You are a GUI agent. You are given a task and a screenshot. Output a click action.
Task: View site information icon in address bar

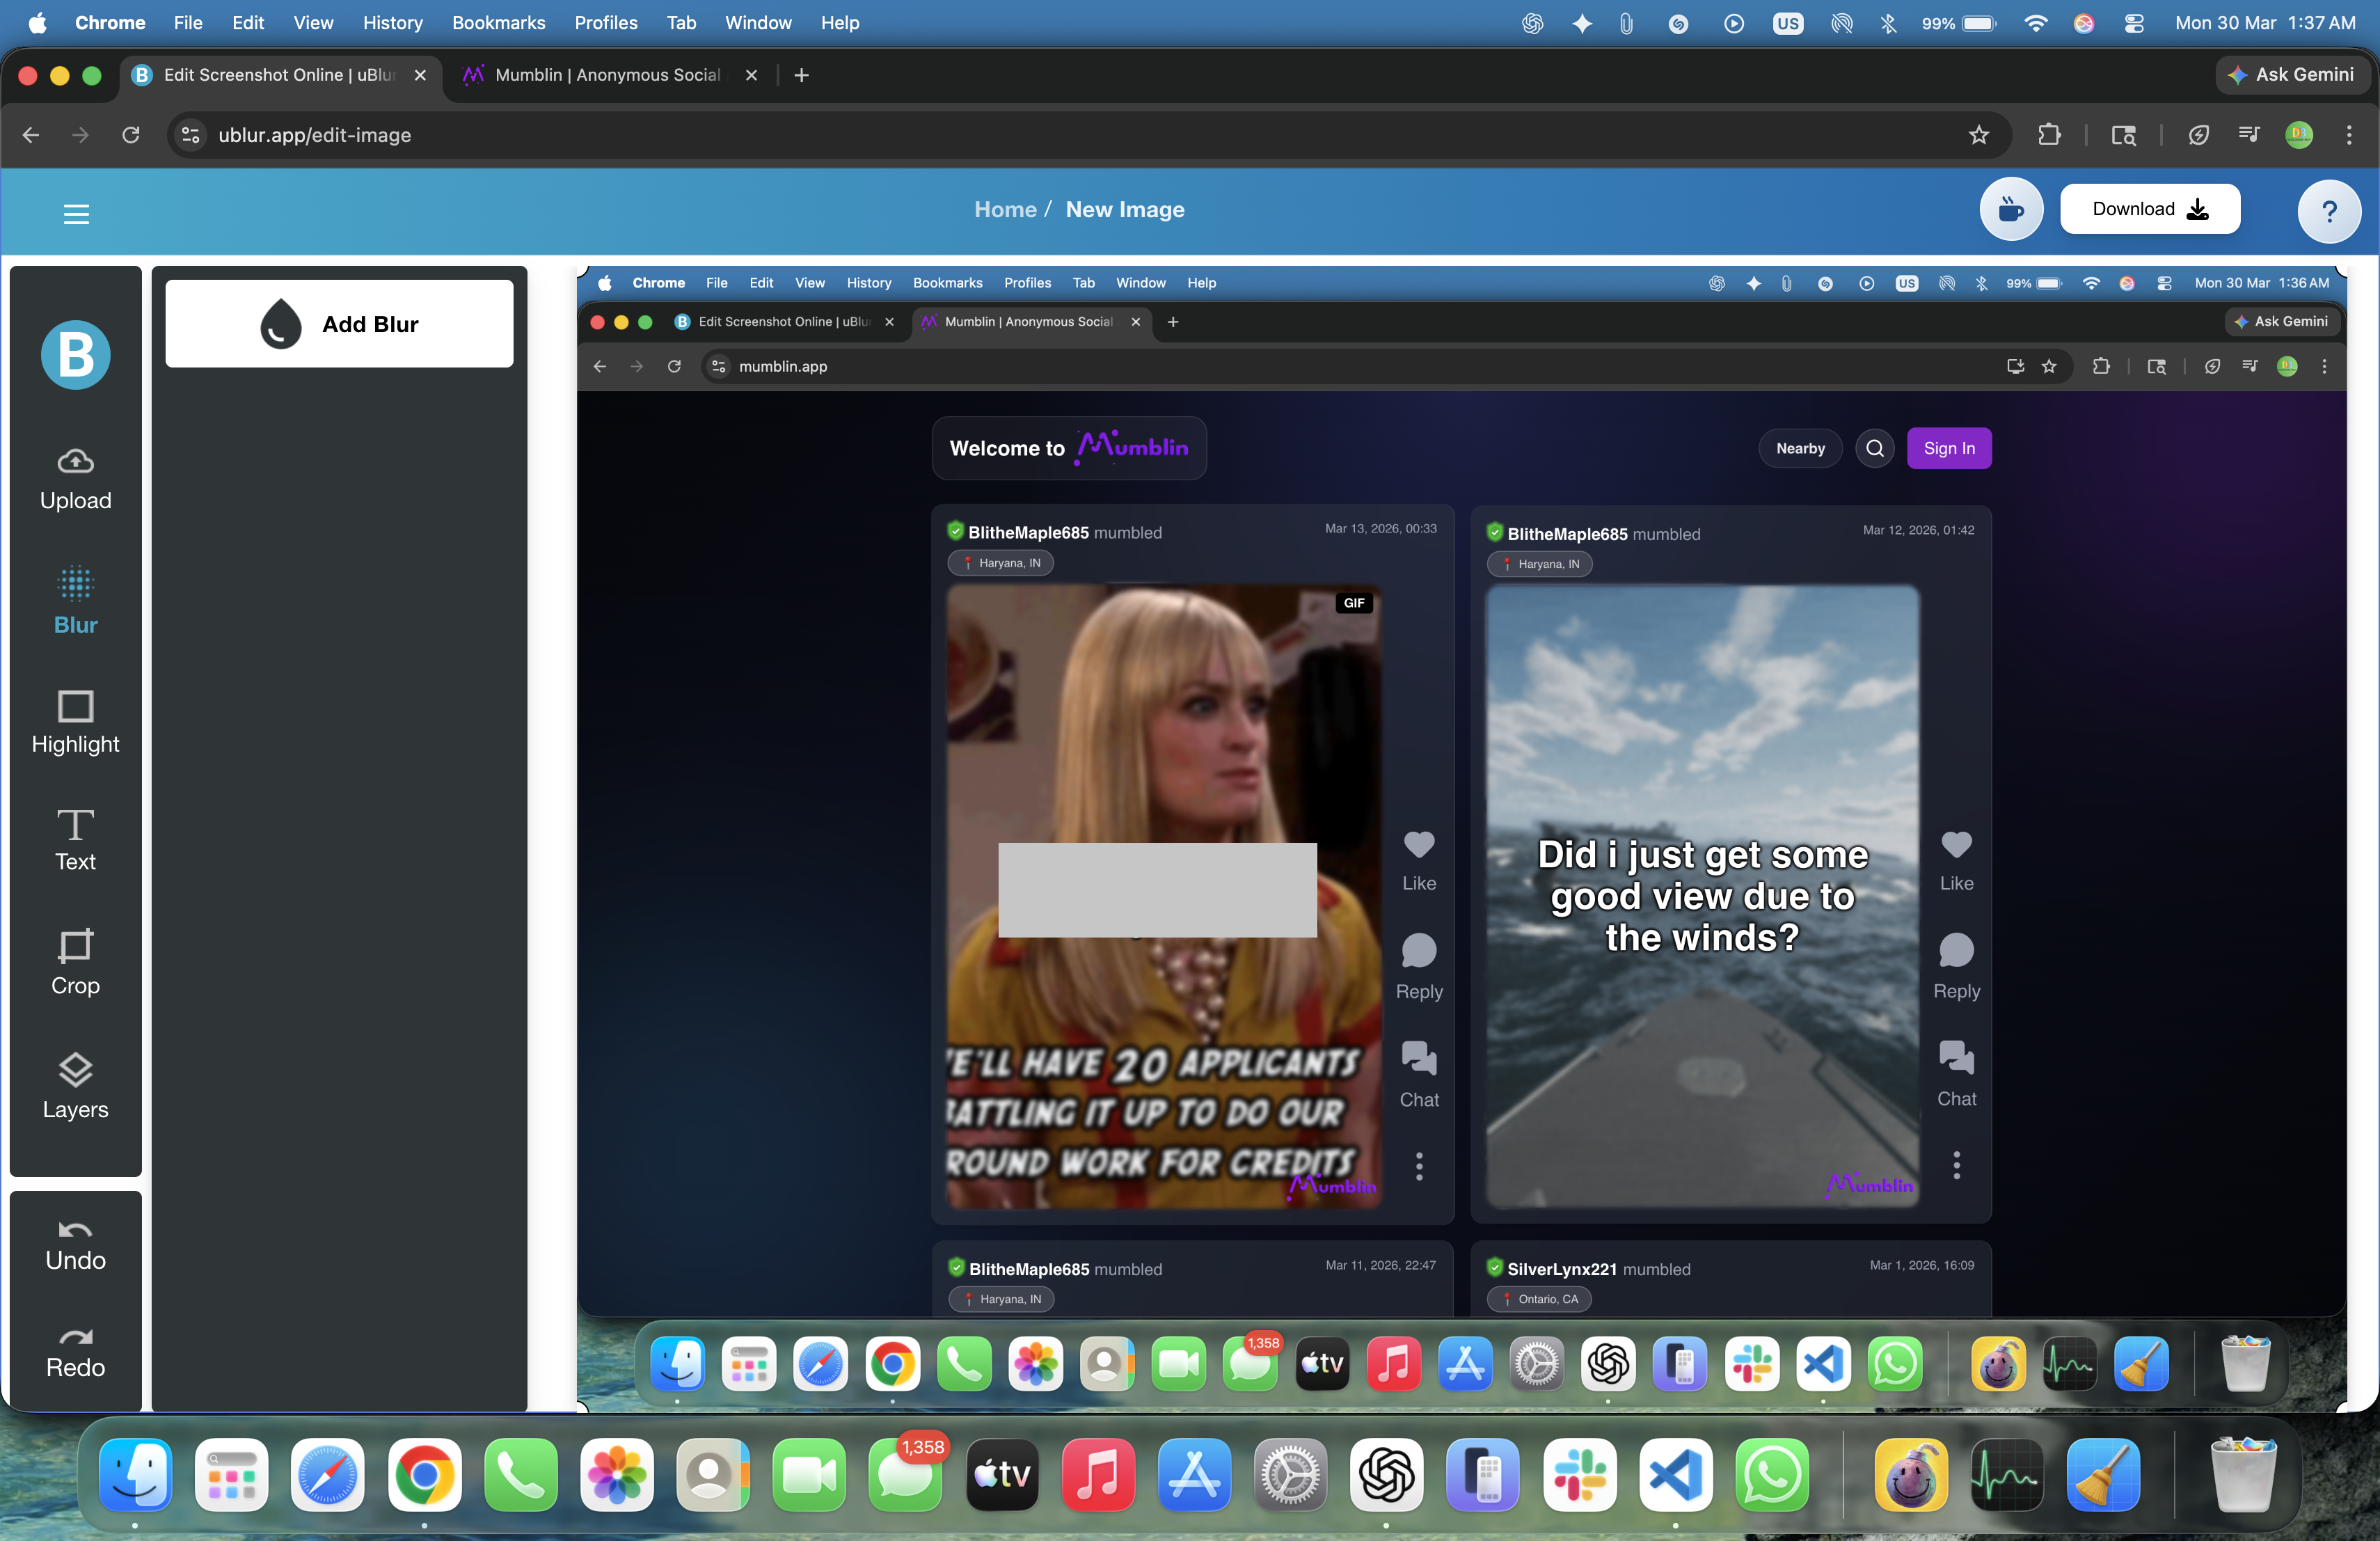[190, 135]
